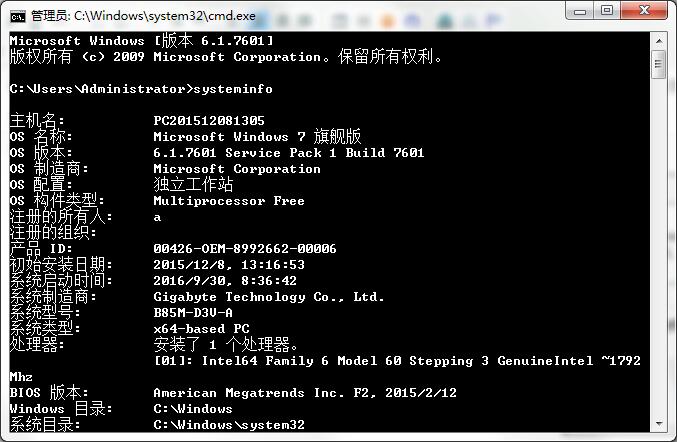Click system directory C:\Windows\system32
The width and height of the screenshot is (677, 442).
[x=229, y=424]
